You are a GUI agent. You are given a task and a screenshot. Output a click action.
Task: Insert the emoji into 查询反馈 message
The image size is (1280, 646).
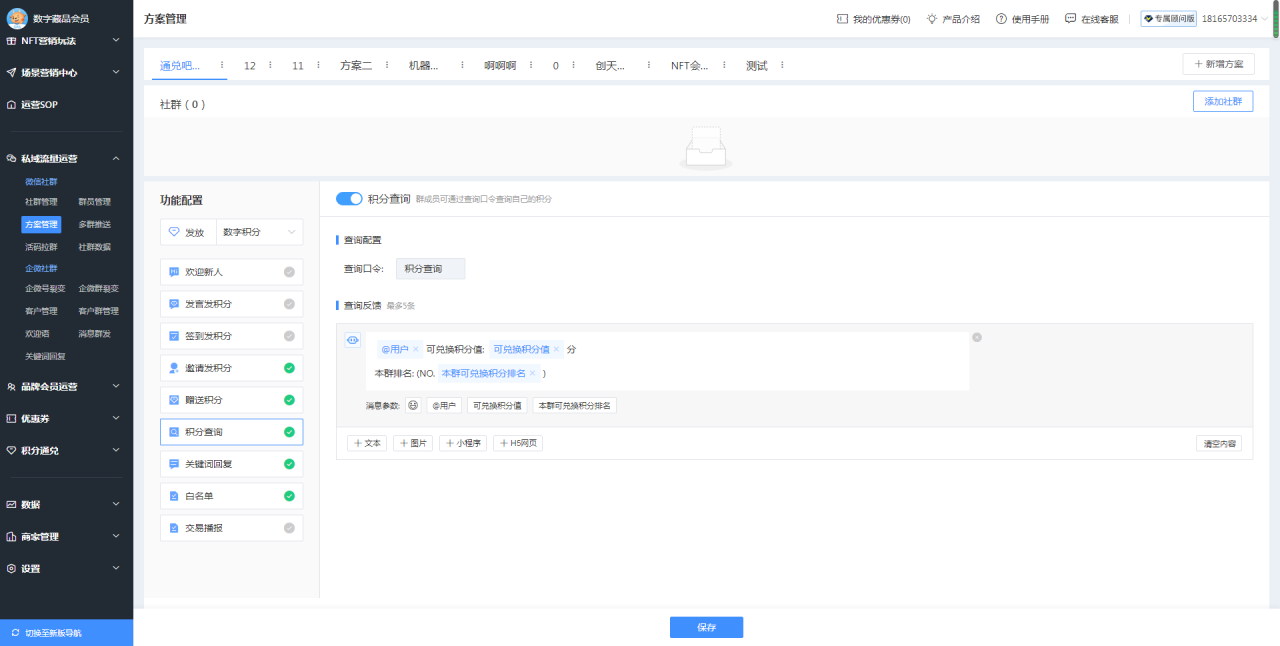pos(413,405)
